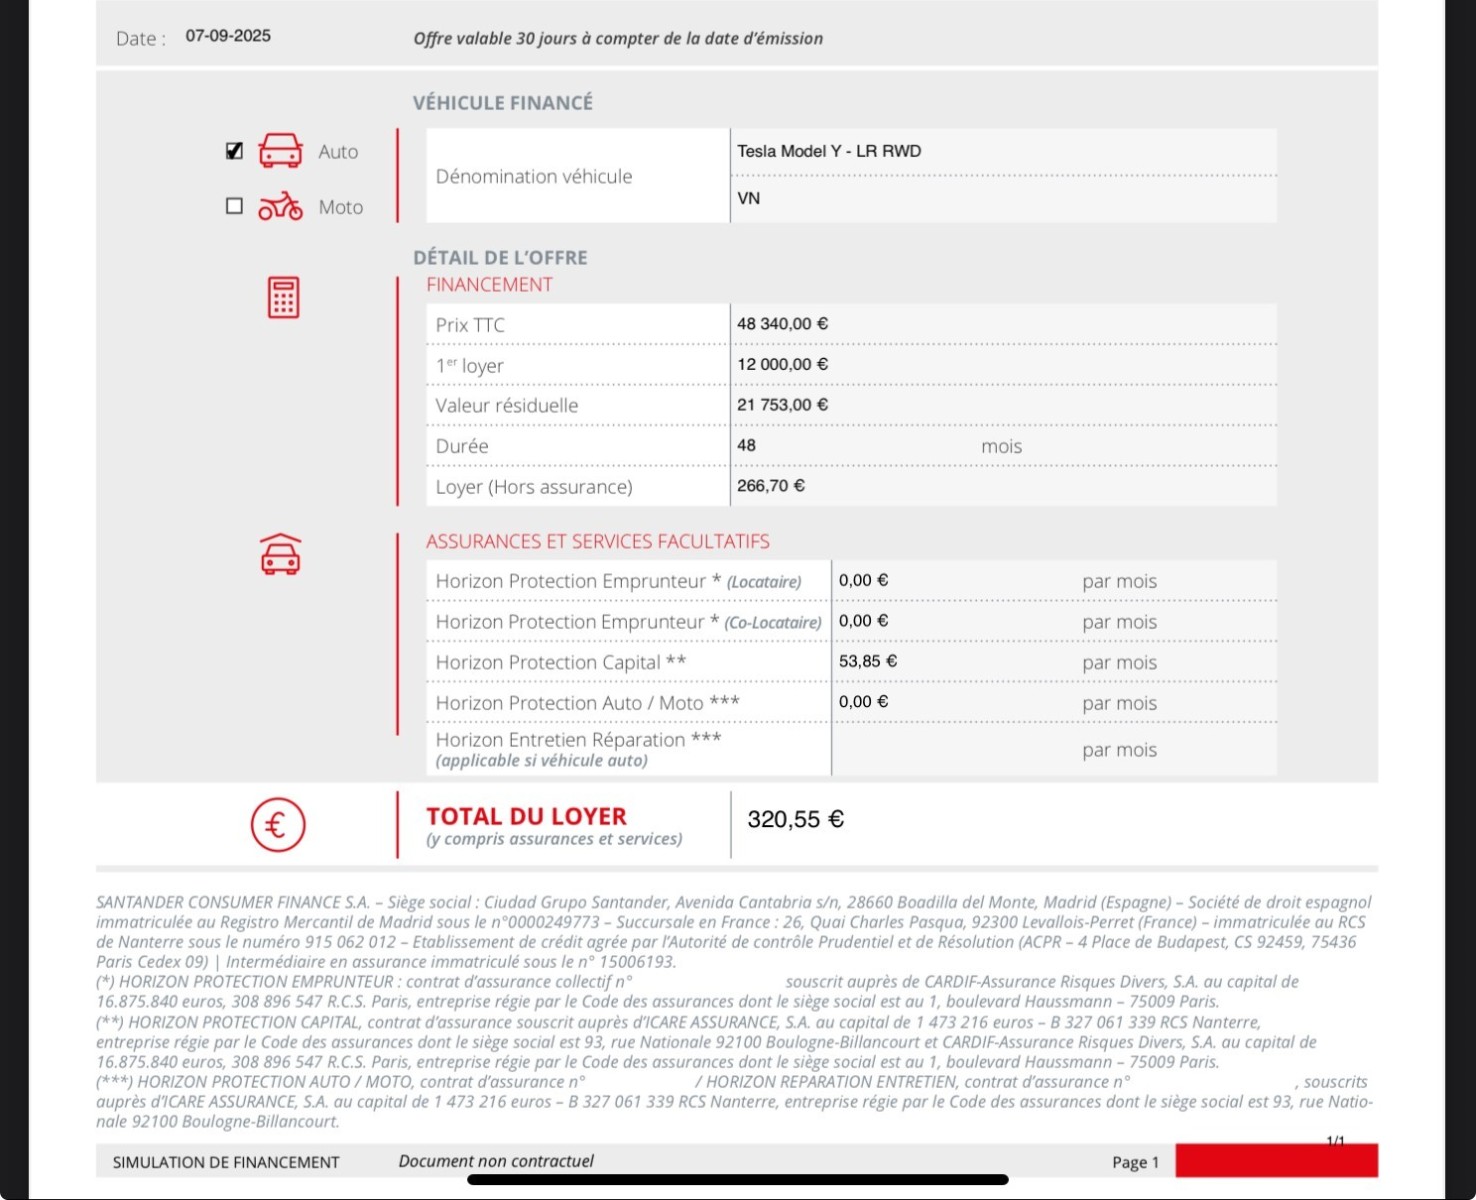This screenshot has width=1476, height=1200.
Task: Click the 'mois' unit beside Durée
Action: pyautogui.click(x=1001, y=447)
